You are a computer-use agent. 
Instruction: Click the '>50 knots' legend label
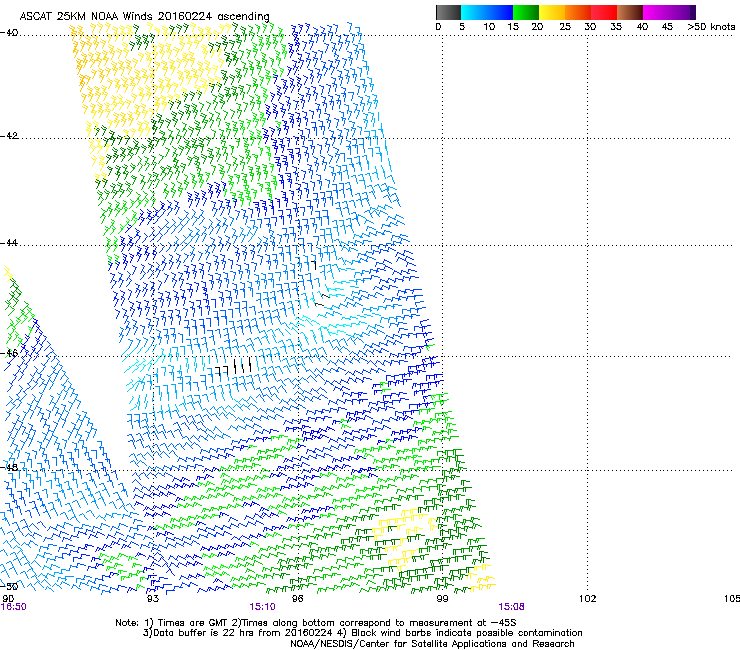point(711,26)
